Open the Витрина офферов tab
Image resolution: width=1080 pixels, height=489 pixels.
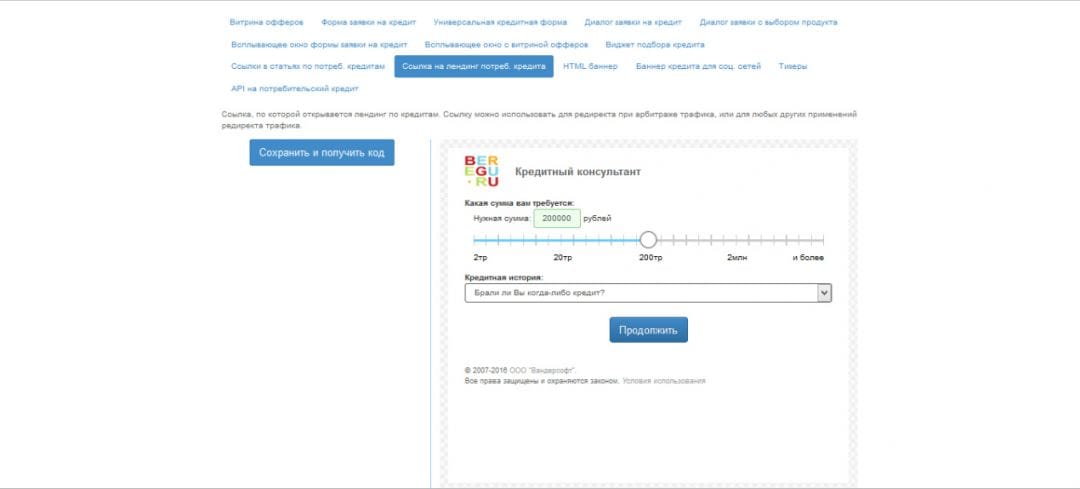266,22
